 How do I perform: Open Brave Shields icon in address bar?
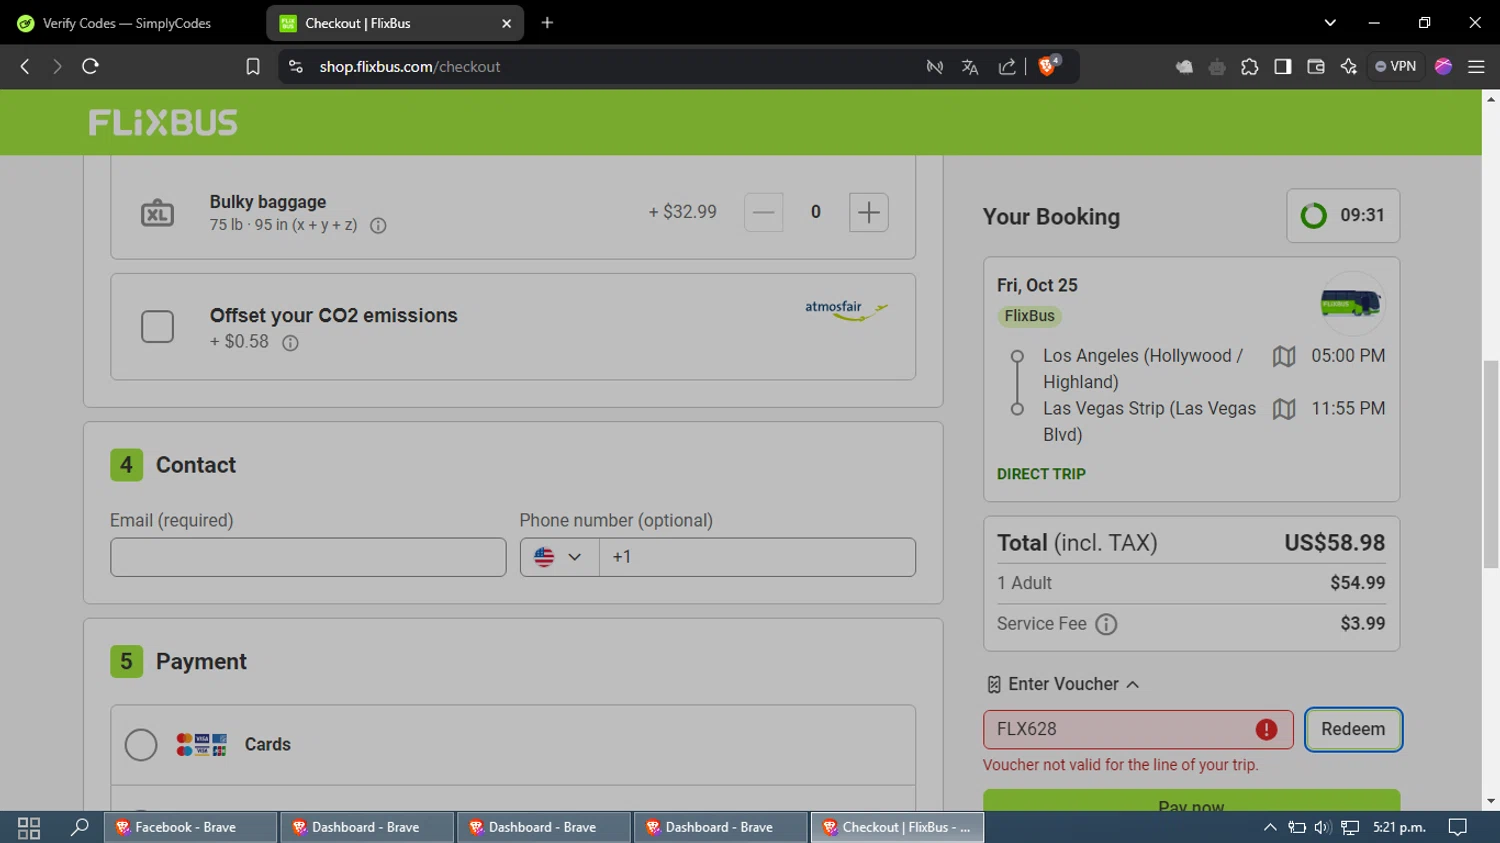click(x=1047, y=67)
